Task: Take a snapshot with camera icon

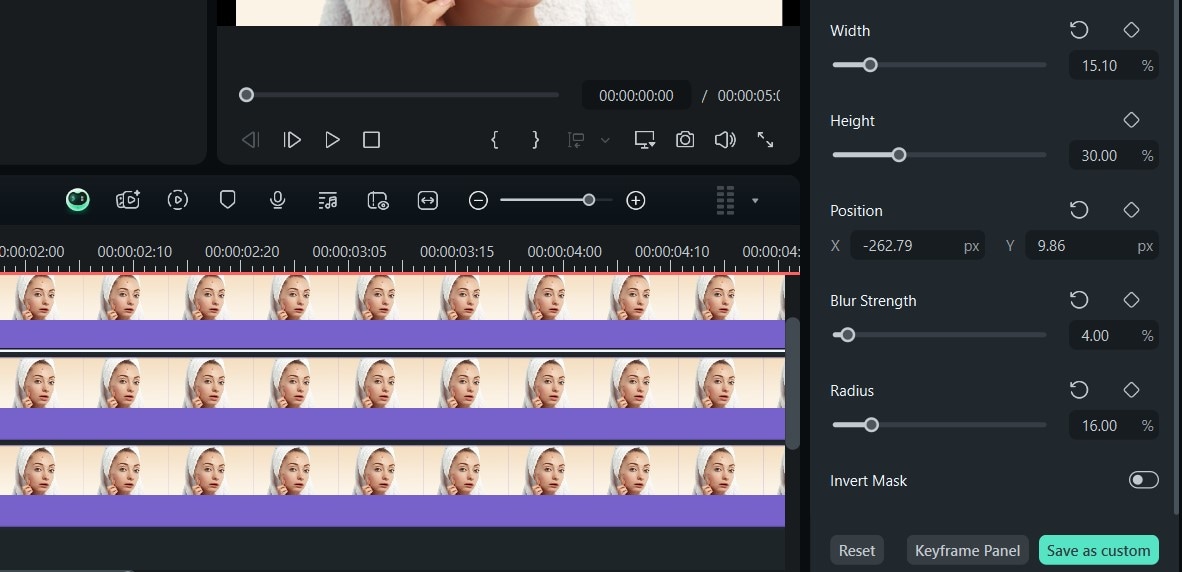Action: 684,139
